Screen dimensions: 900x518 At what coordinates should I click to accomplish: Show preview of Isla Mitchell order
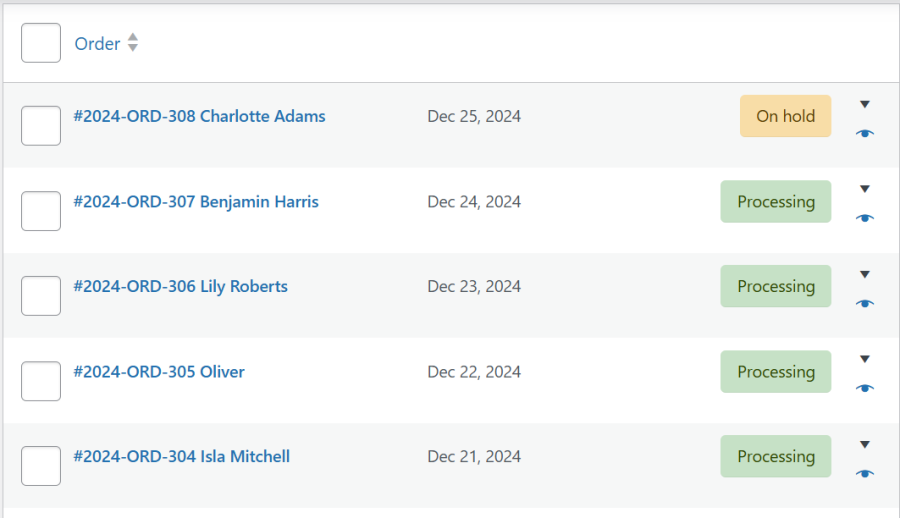point(865,473)
